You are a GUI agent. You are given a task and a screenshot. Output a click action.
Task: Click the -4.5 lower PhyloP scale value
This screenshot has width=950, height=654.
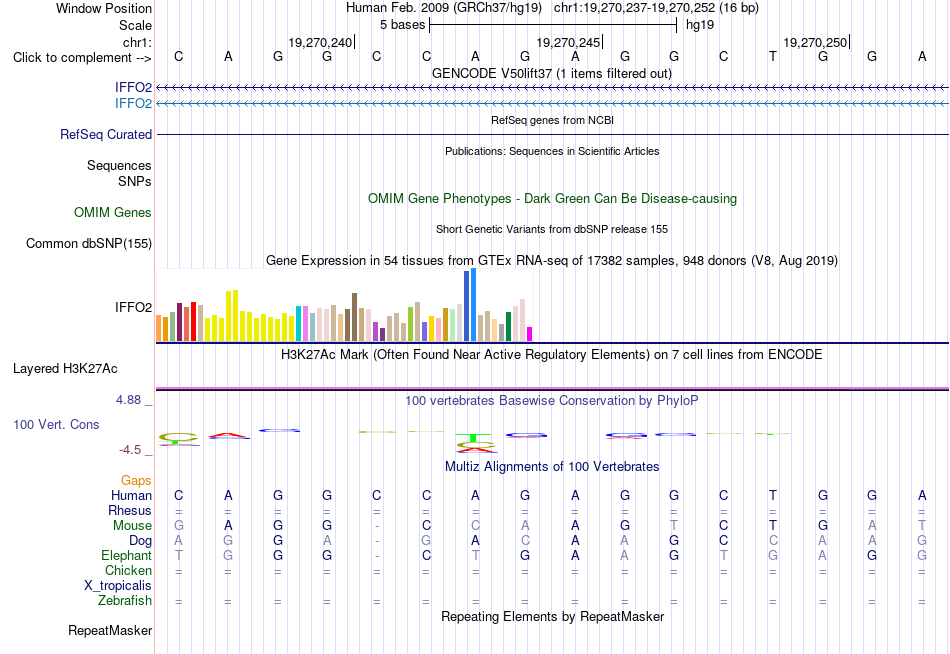pyautogui.click(x=130, y=450)
